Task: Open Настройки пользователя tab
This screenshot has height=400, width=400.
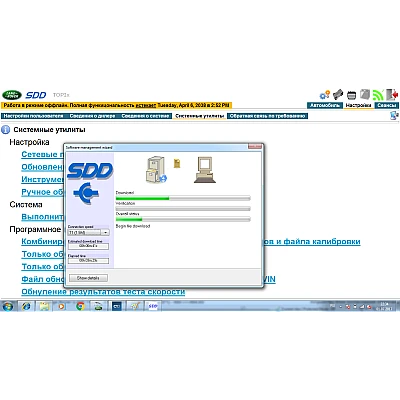Action: tap(33, 116)
